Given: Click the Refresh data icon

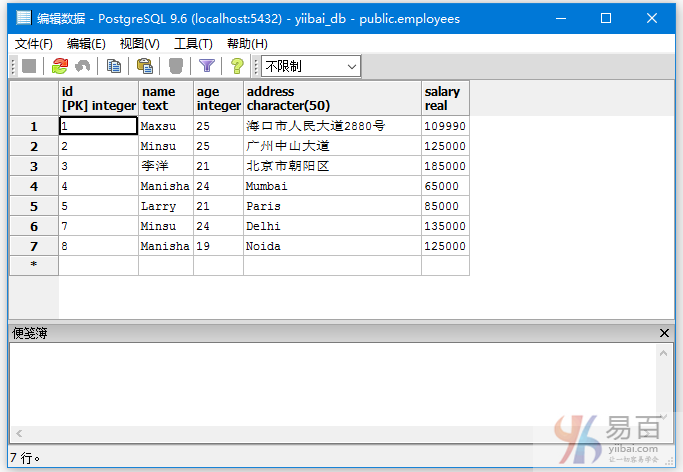Looking at the screenshot, I should 60,66.
